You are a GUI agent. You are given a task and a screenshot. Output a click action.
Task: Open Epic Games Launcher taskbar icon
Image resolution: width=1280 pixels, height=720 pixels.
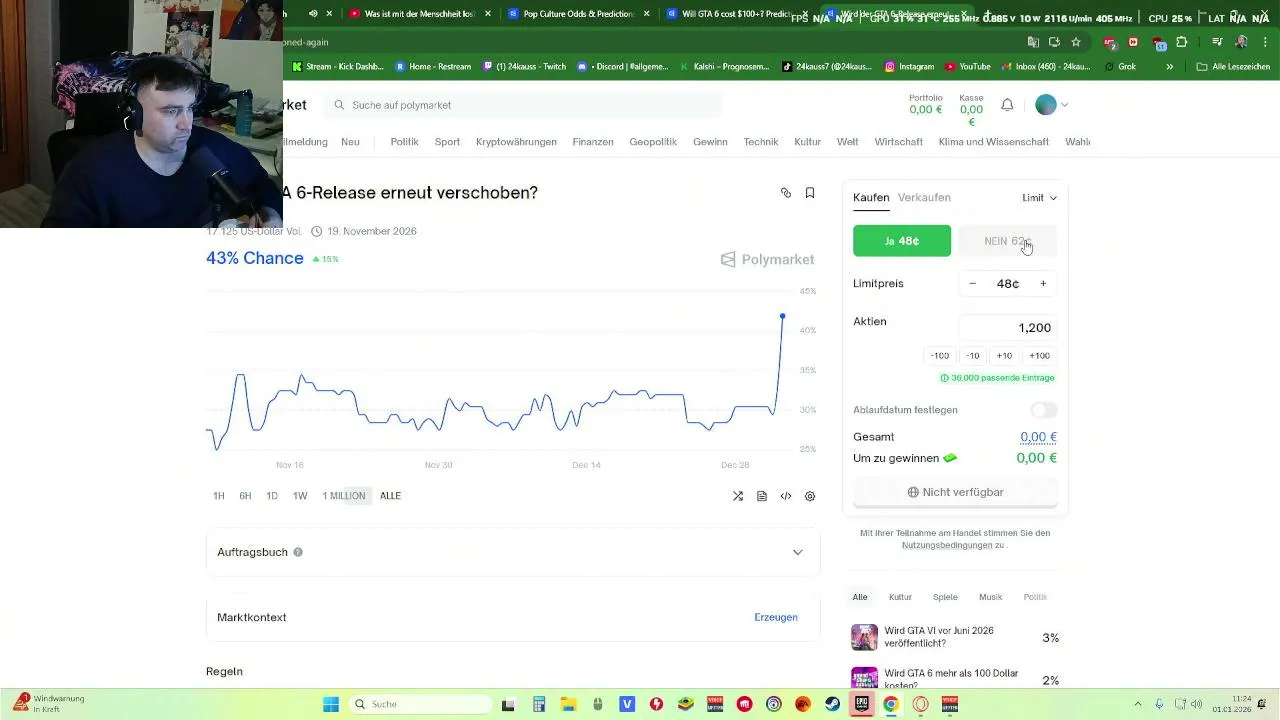click(861, 704)
